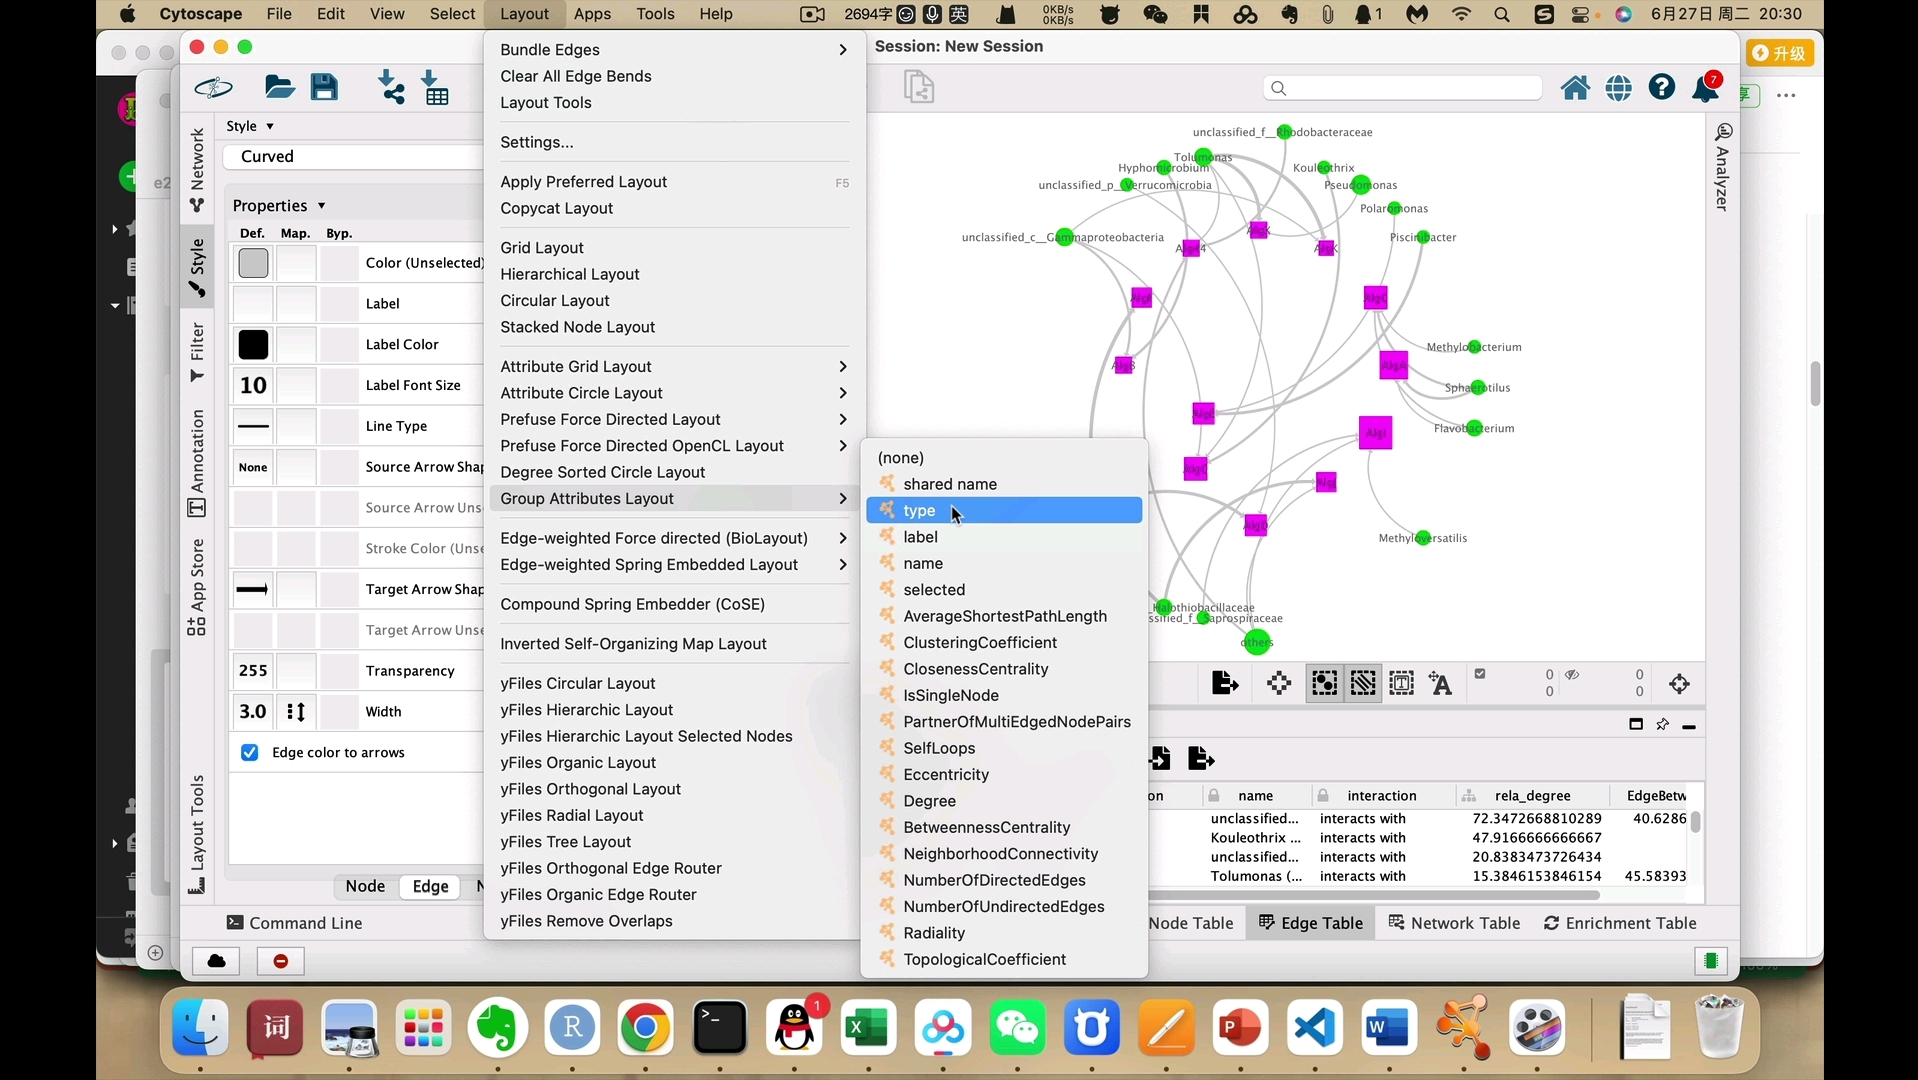Click the export table icon above Edge Table
1918x1080 pixels.
click(x=1201, y=759)
